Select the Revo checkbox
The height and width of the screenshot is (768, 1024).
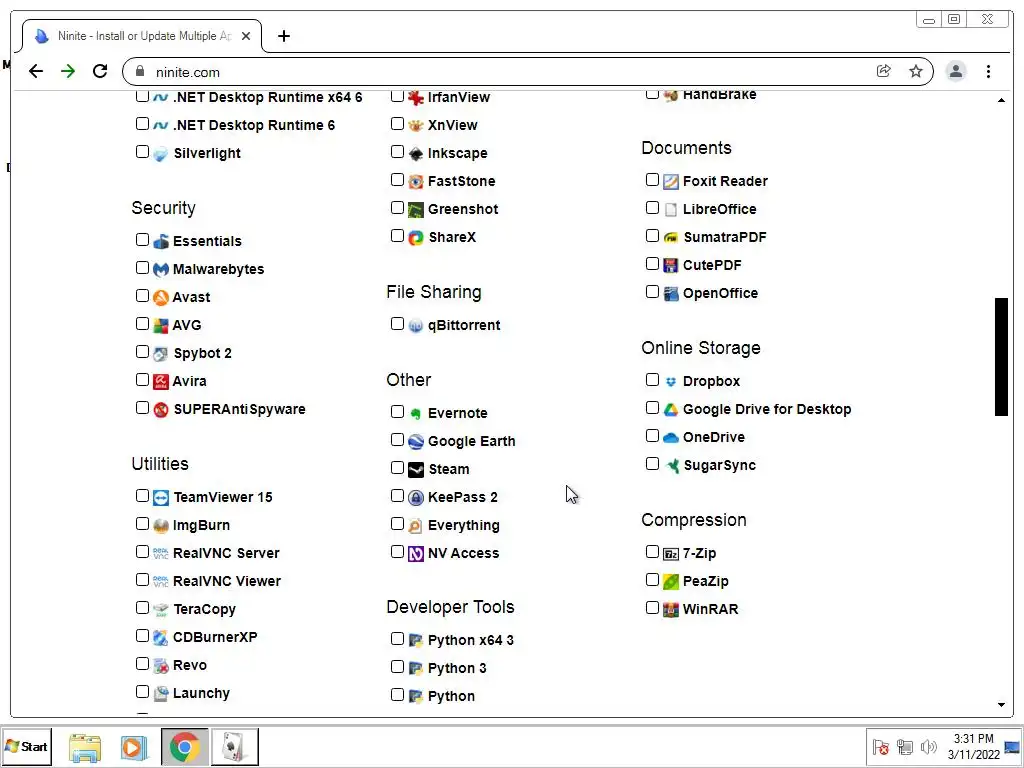click(x=142, y=664)
